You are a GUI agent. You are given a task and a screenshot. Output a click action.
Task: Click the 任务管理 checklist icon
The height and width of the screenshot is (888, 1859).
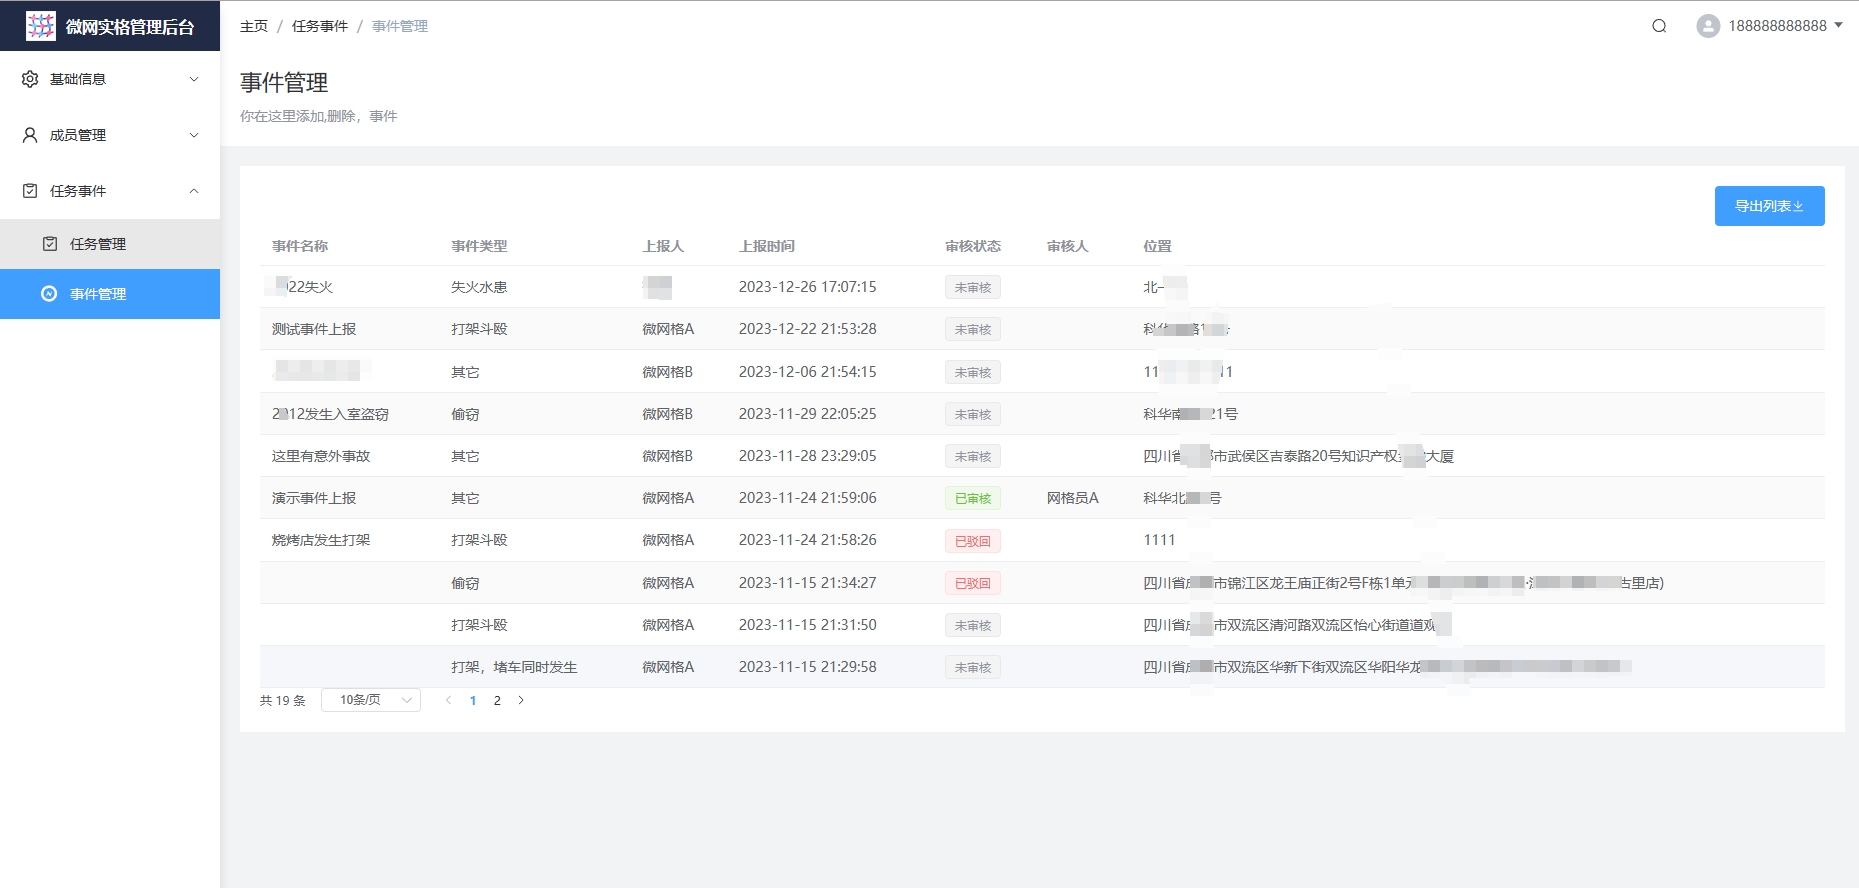tap(50, 244)
